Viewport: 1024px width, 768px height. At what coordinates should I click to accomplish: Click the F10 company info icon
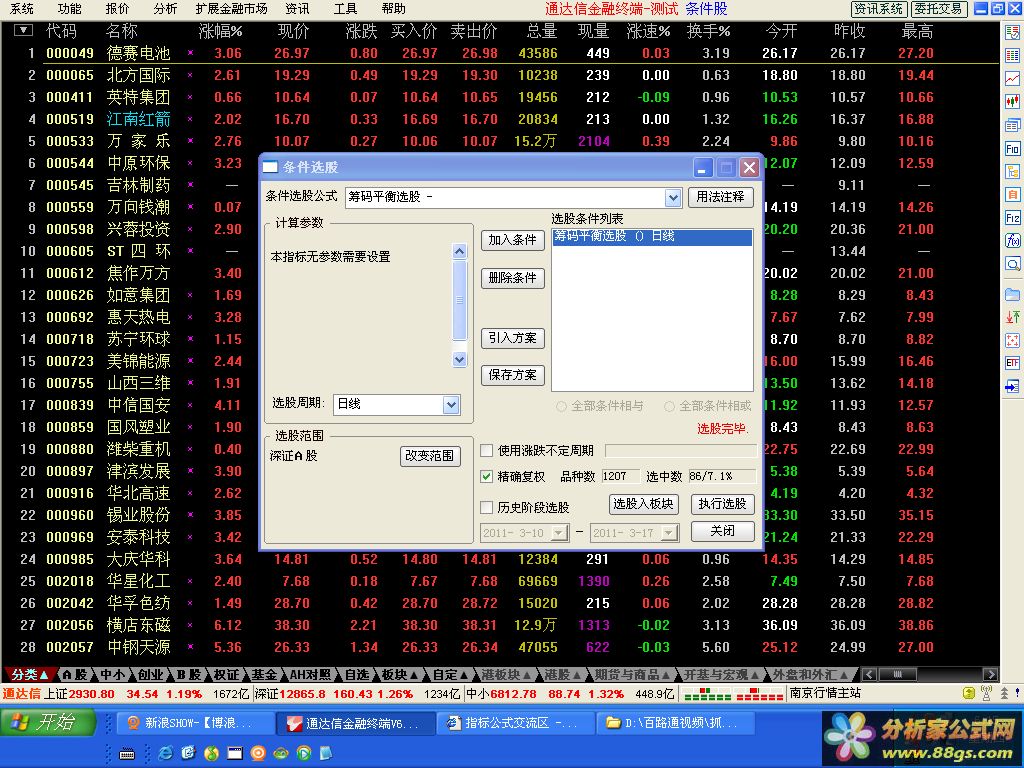1012,149
